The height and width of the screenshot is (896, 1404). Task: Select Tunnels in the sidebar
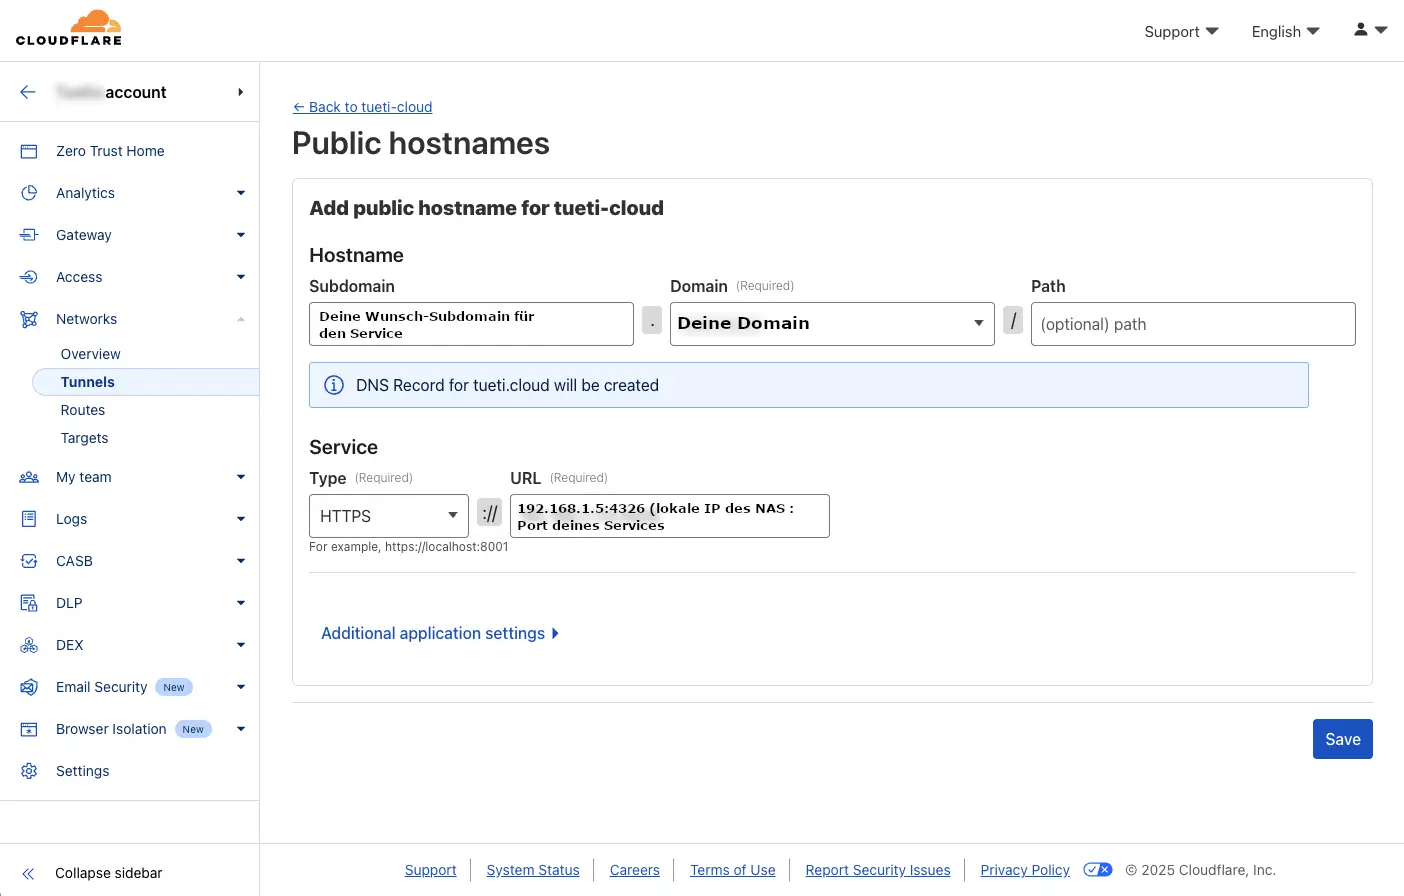[88, 382]
